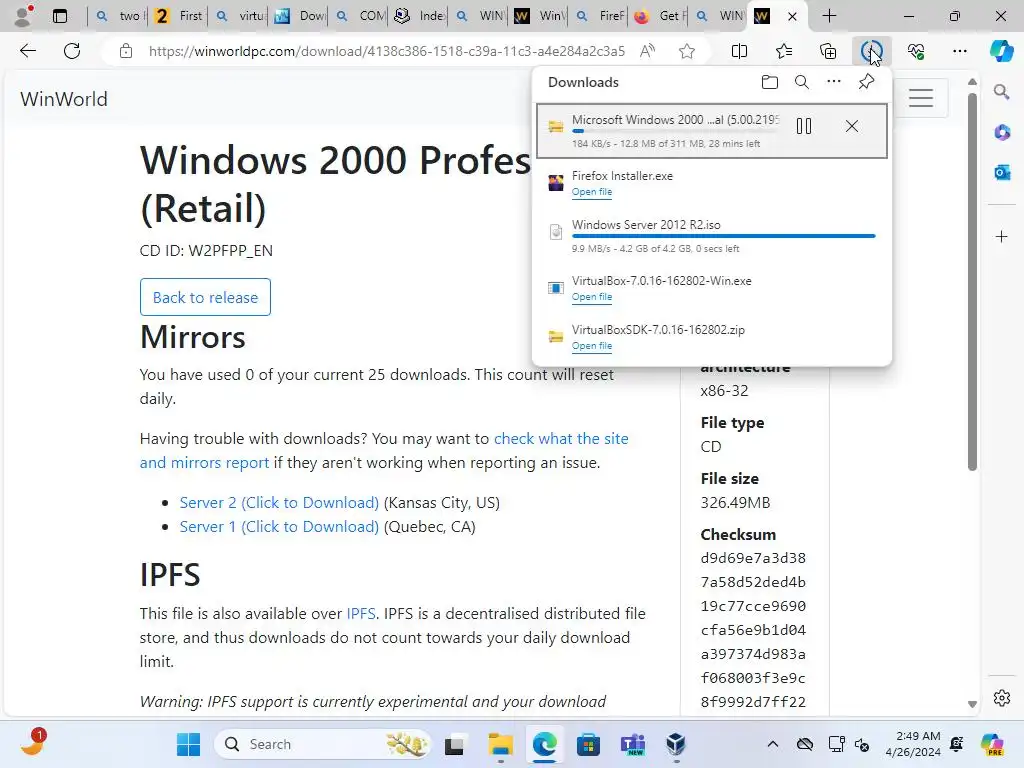Open File Explorer from the taskbar
This screenshot has width=1024, height=768.
click(x=500, y=744)
